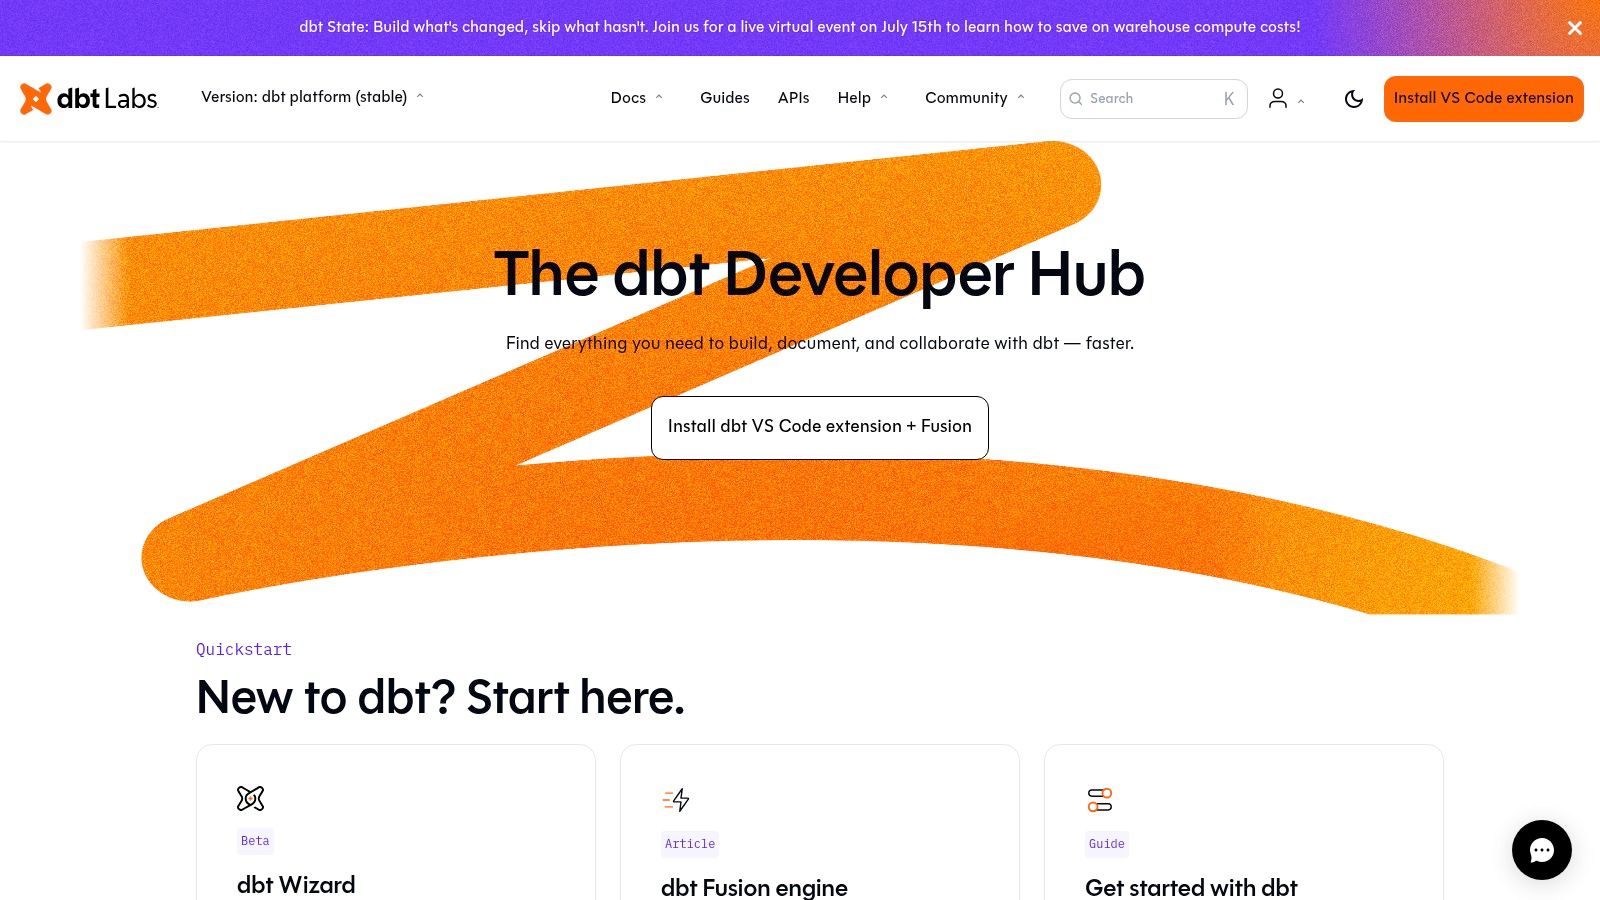Click the Get started with dbt card icon
Screen dimensions: 1600x900
point(1100,800)
